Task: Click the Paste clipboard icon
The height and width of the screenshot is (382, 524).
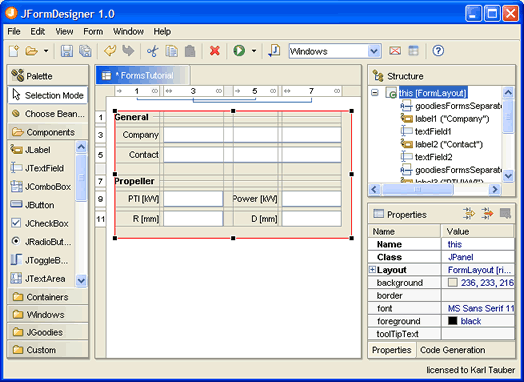Action: coord(190,51)
